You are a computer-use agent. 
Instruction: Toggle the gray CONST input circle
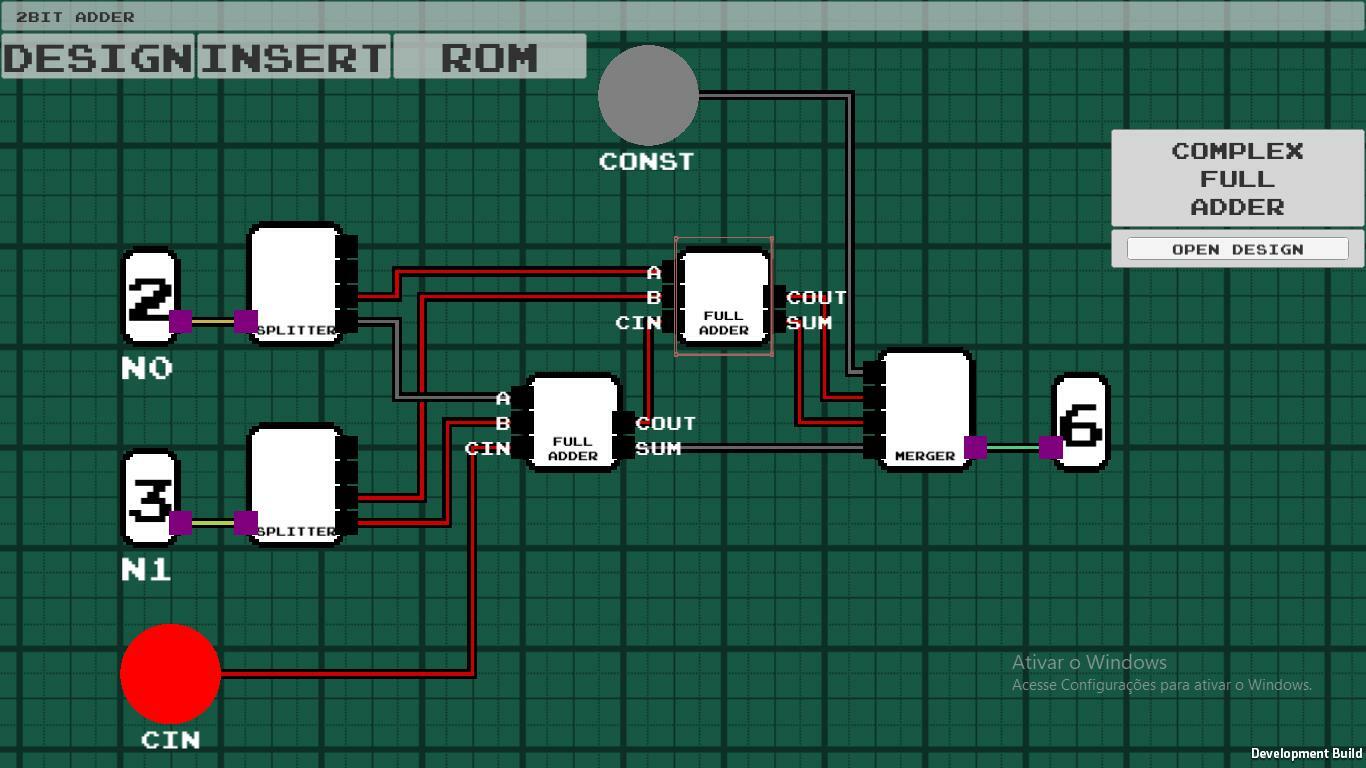tap(648, 95)
